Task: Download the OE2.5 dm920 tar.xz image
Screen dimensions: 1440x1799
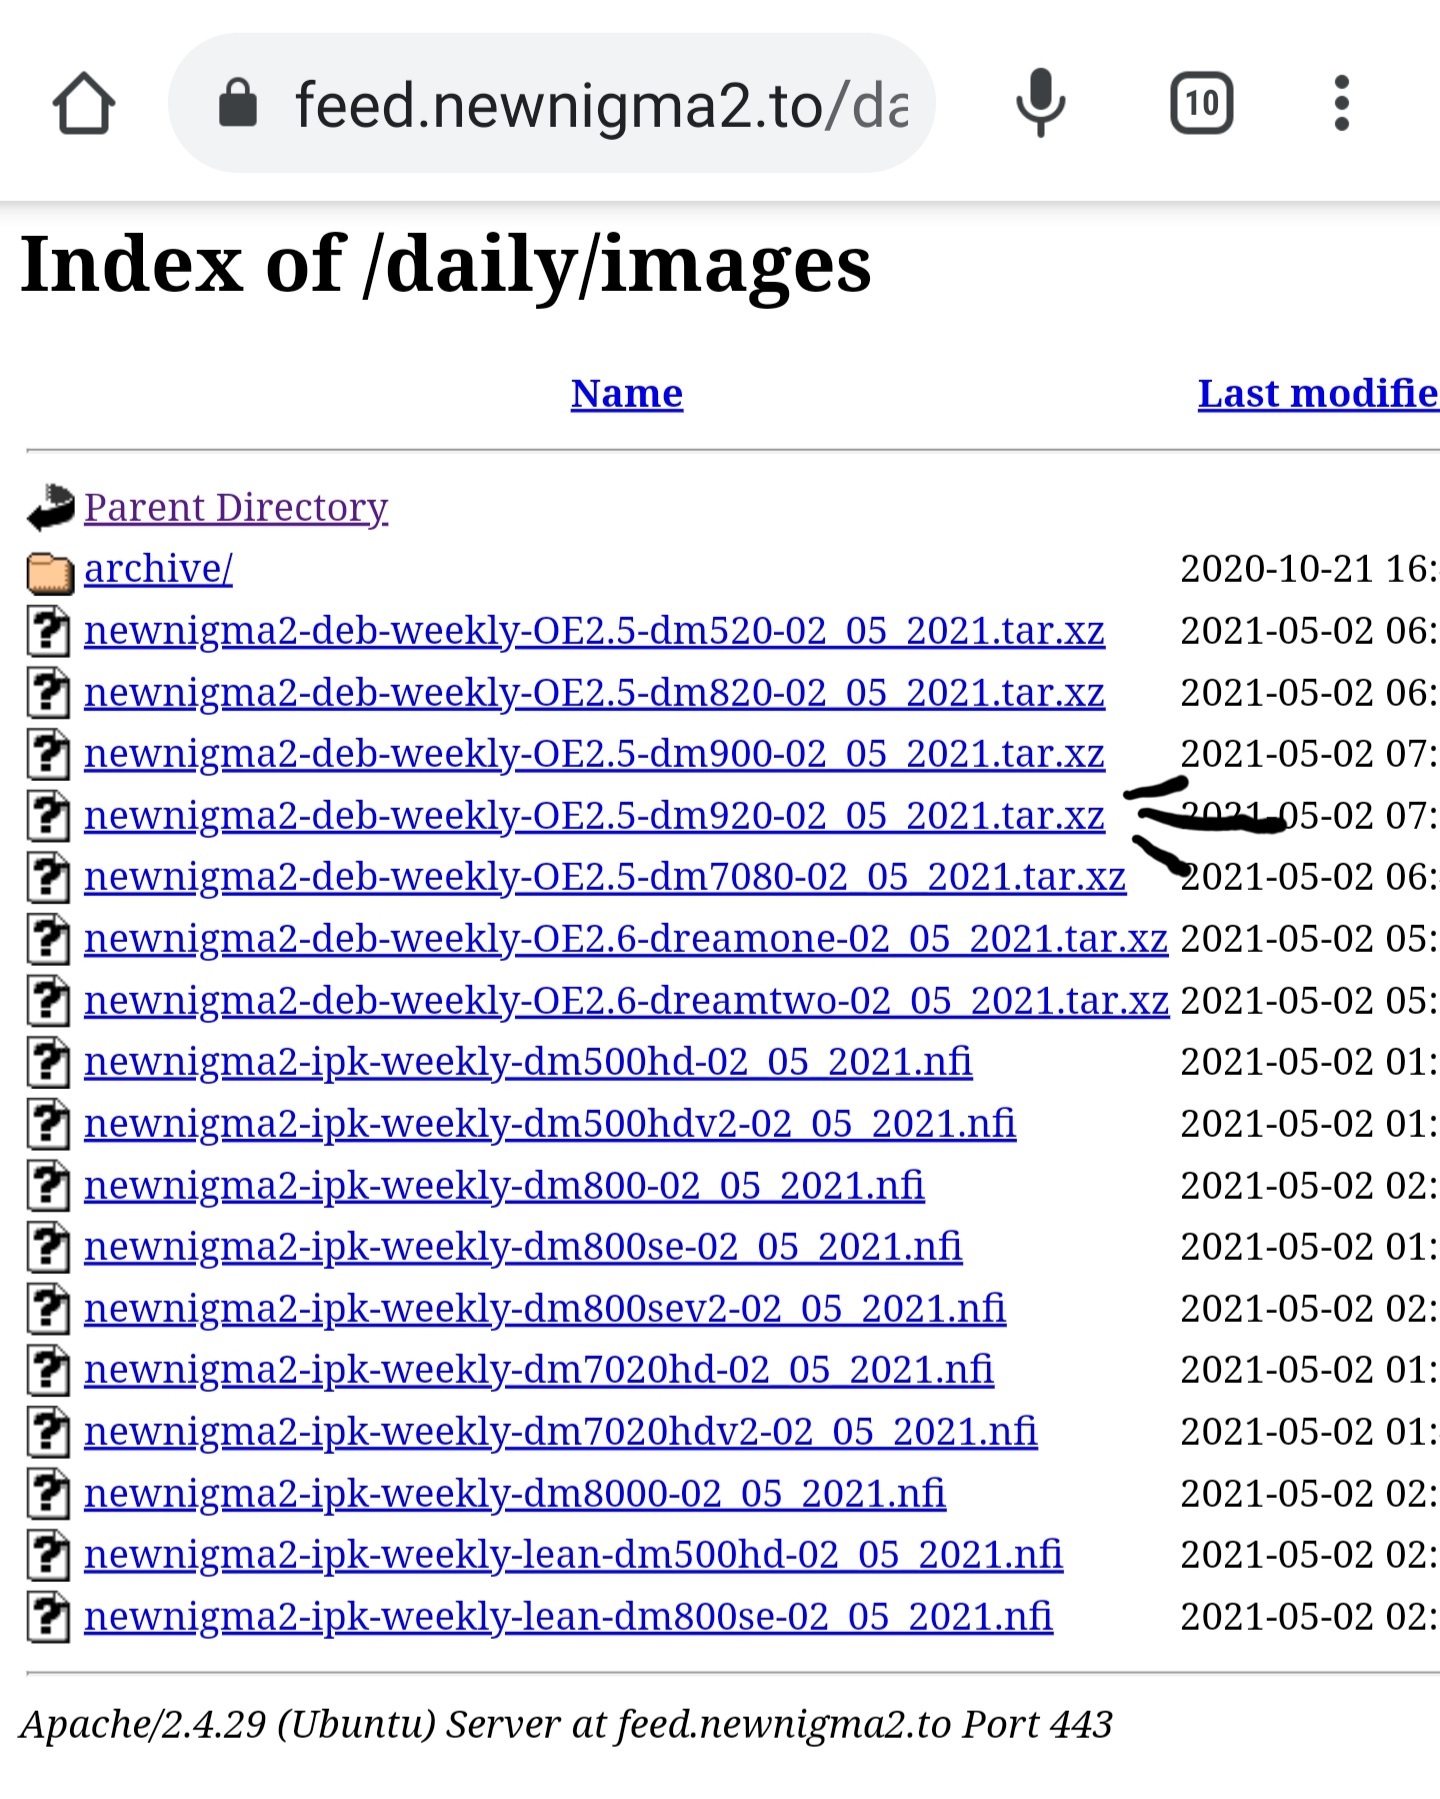Action: pyautogui.click(x=594, y=816)
